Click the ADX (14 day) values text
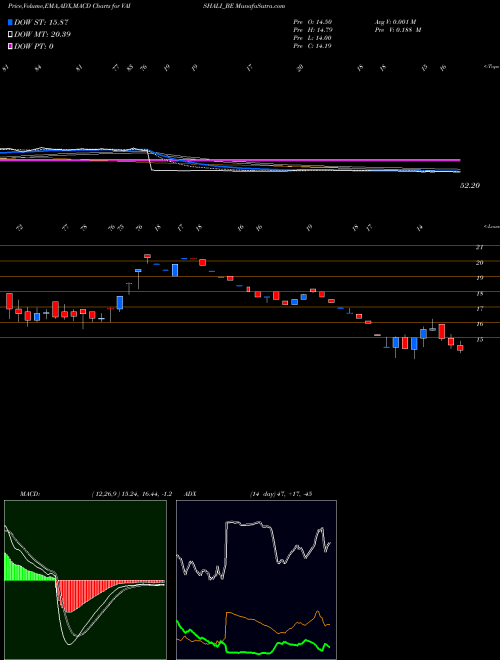Viewport: 500px width, 660px height. [281, 494]
